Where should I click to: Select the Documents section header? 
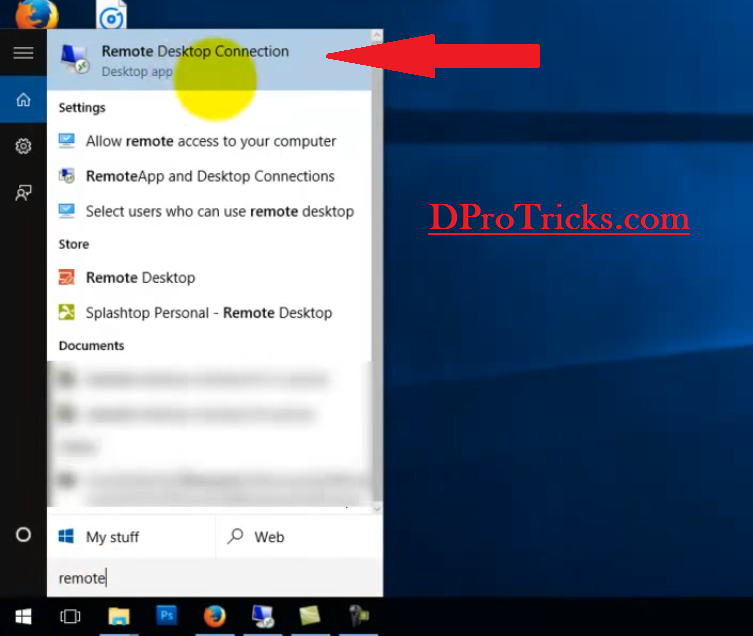[91, 345]
